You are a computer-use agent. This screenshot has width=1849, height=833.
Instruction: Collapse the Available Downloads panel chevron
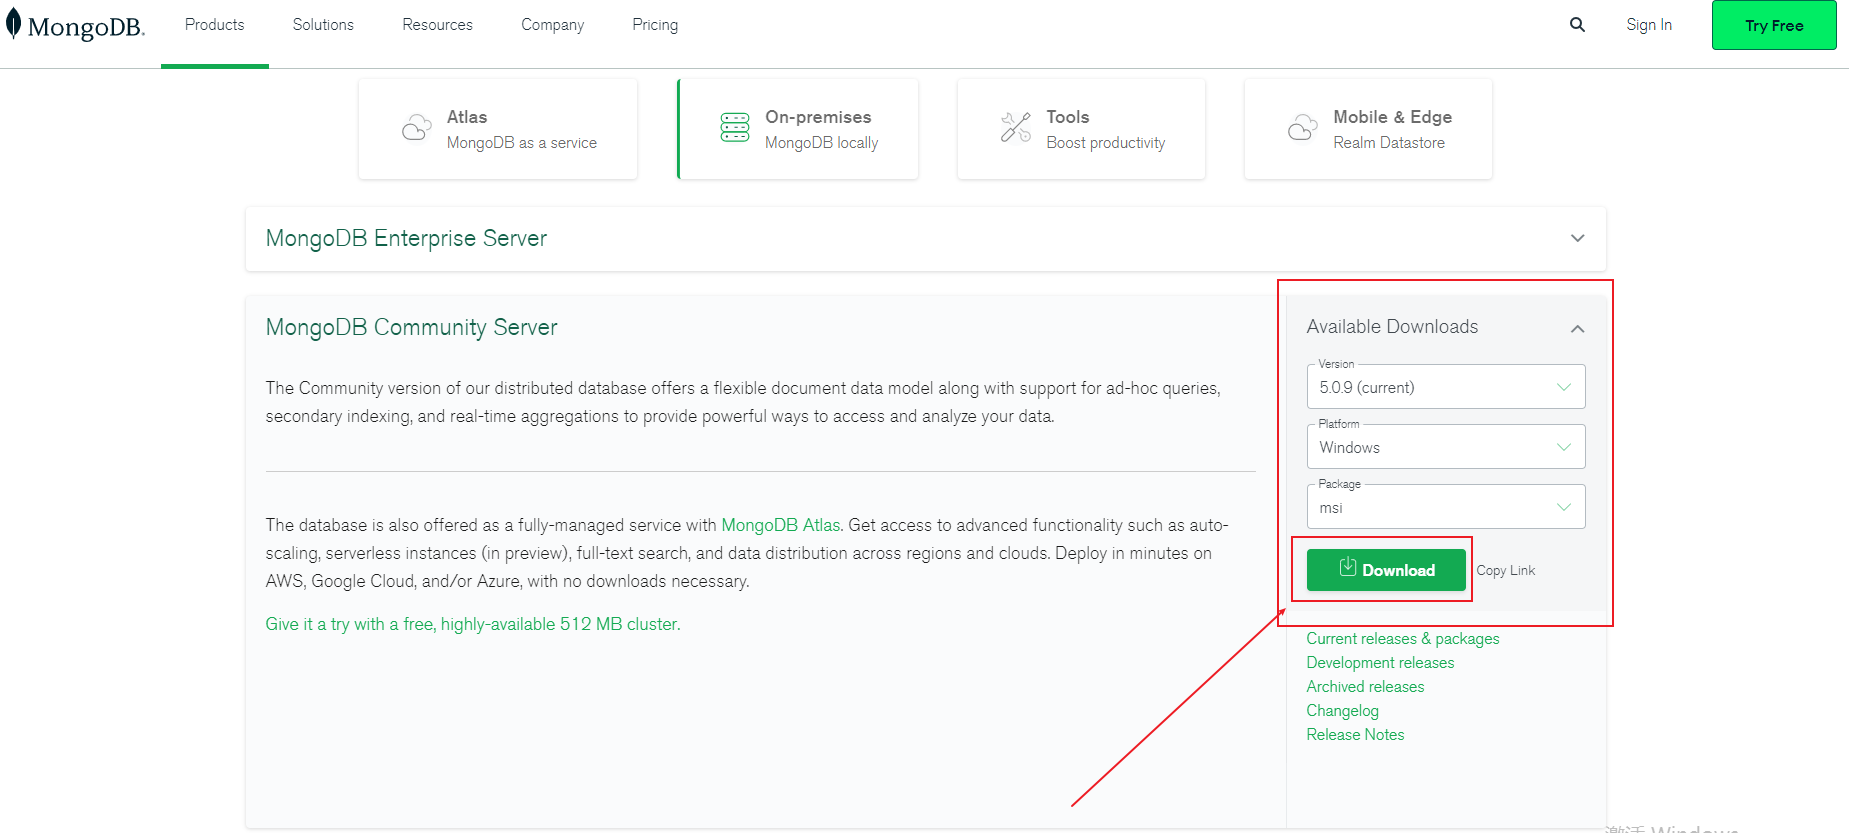point(1577,328)
